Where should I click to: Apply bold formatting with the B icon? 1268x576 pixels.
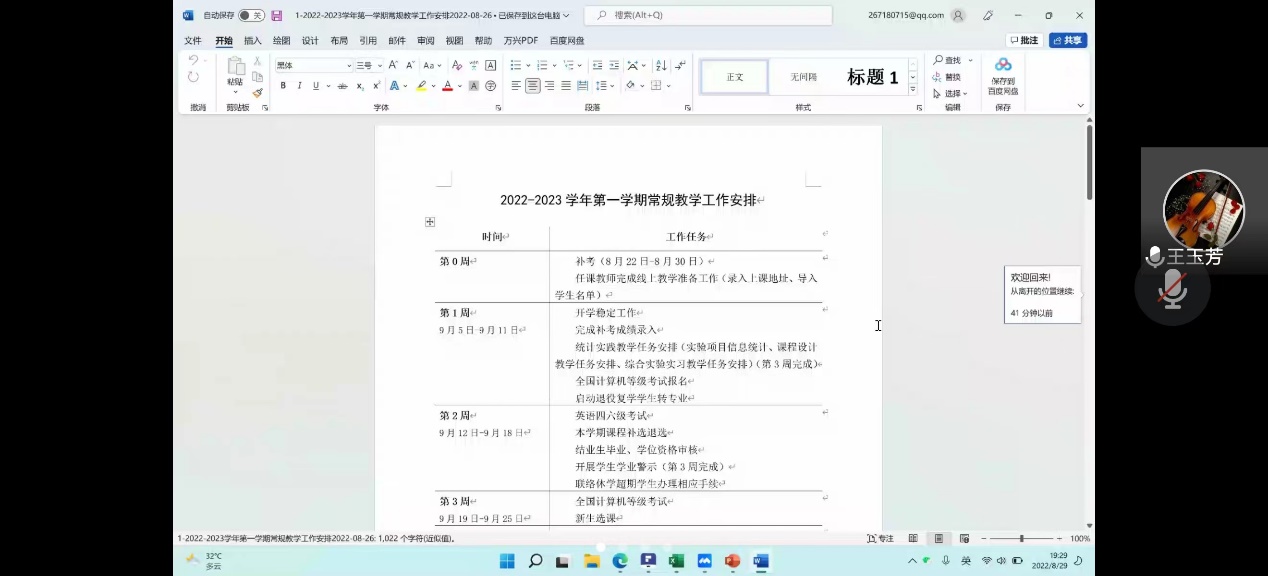tap(283, 86)
